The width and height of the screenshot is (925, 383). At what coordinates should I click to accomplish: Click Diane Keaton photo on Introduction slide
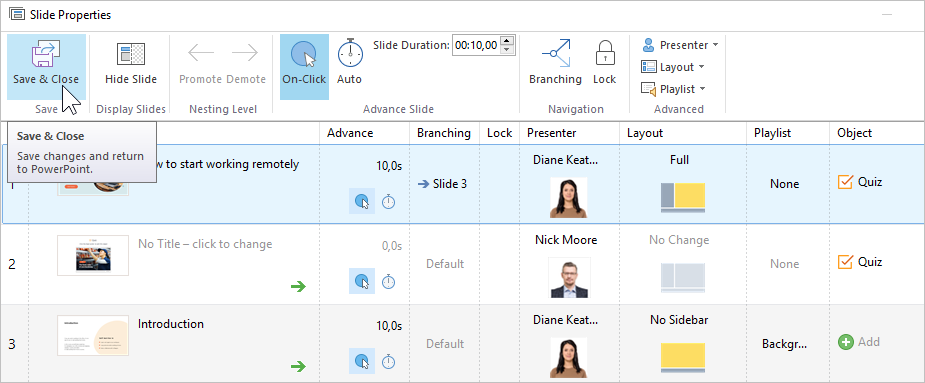(569, 358)
